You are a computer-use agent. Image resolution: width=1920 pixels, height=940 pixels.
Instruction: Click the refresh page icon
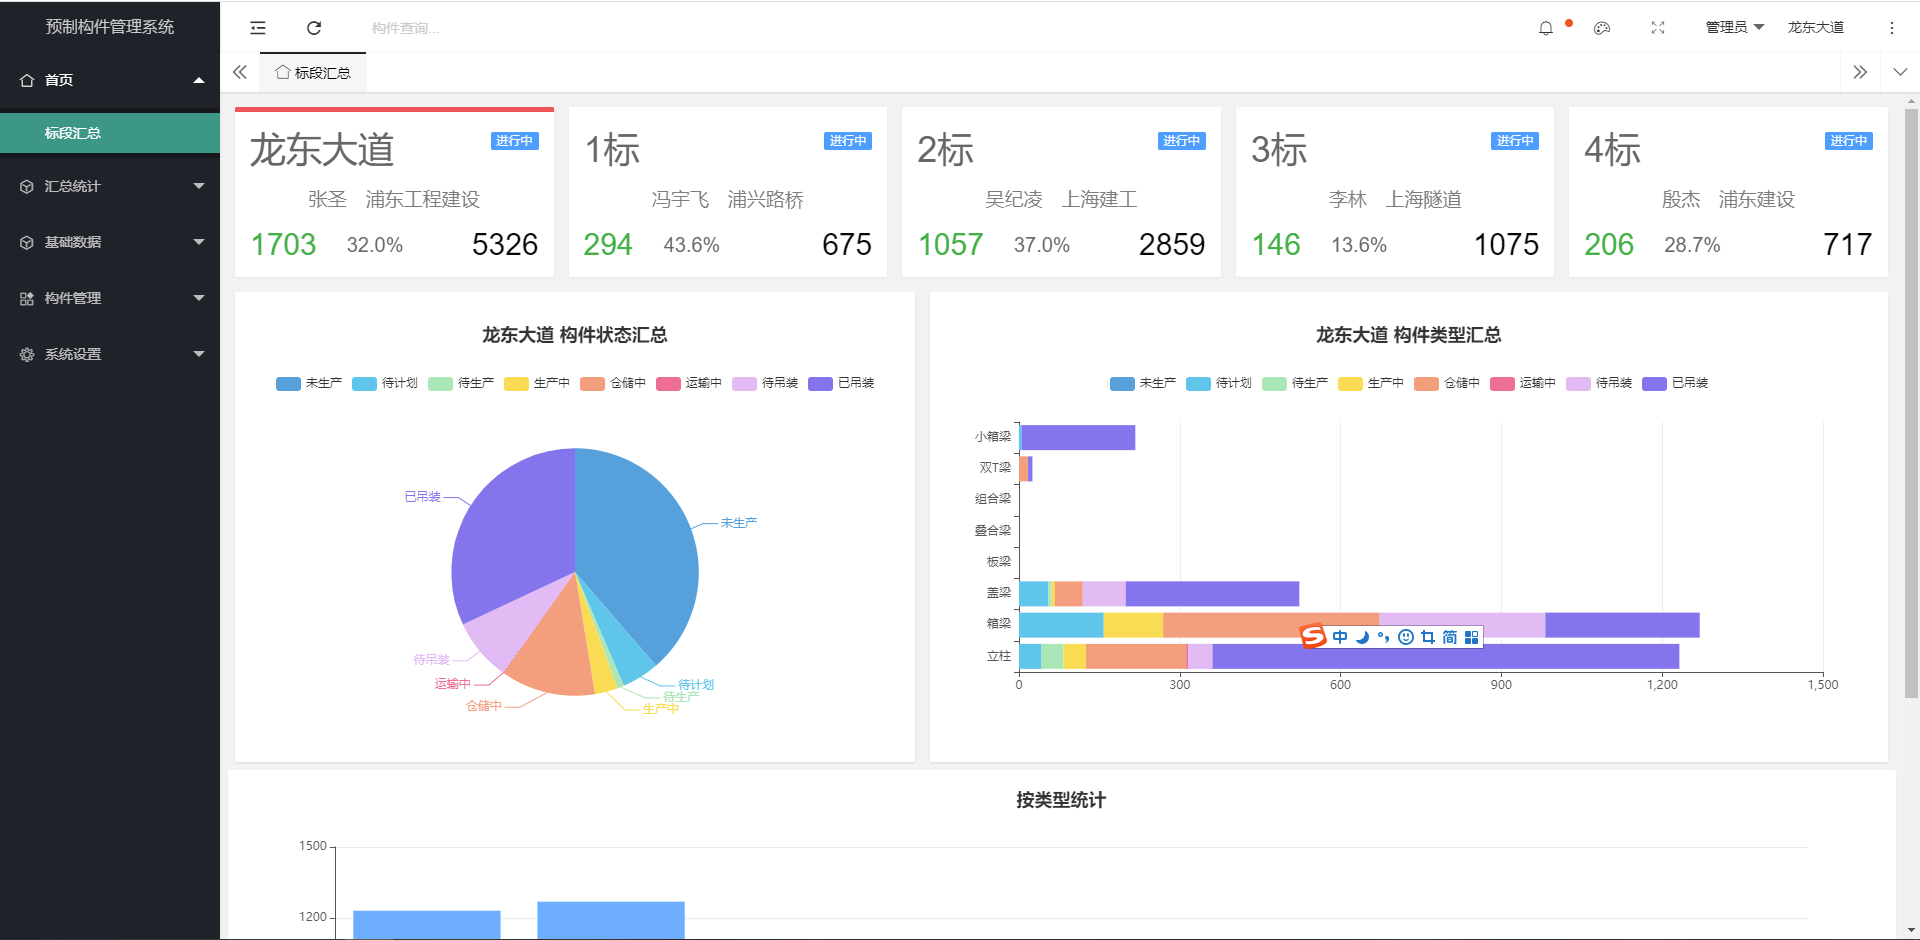coord(314,28)
